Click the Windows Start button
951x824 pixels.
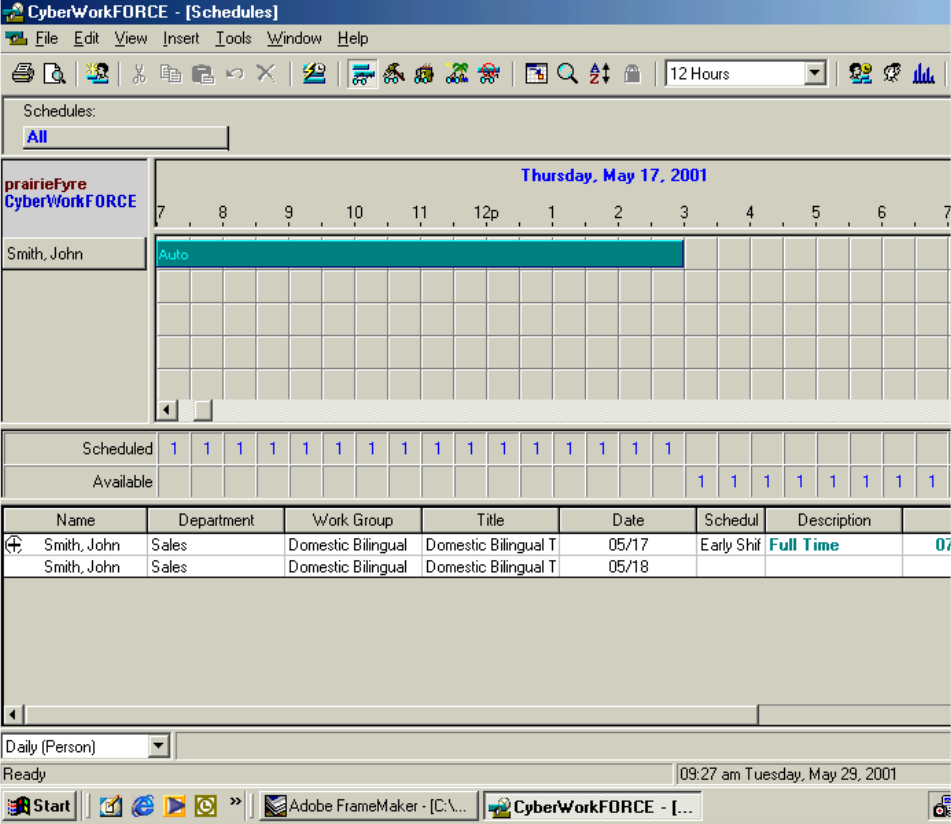pyautogui.click(x=40, y=806)
